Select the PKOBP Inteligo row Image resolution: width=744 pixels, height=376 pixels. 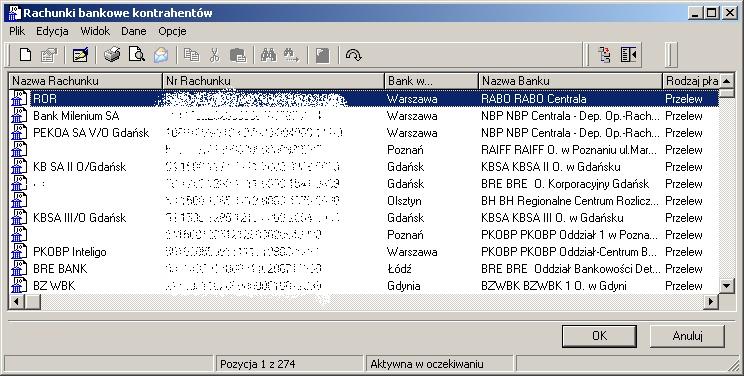click(x=364, y=252)
